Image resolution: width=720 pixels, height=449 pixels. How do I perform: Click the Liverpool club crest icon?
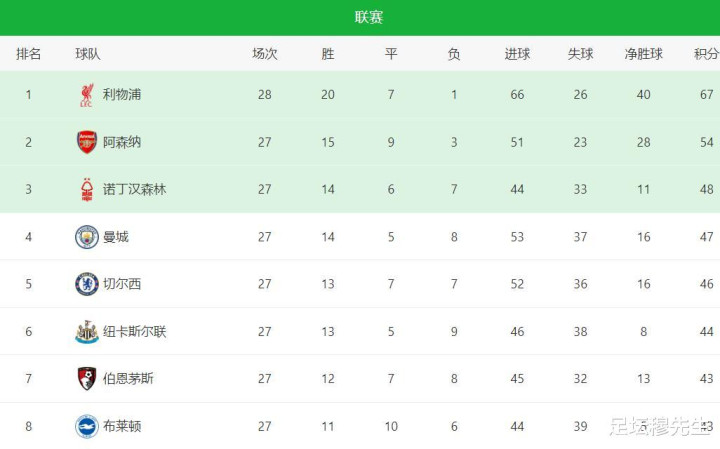coord(86,95)
